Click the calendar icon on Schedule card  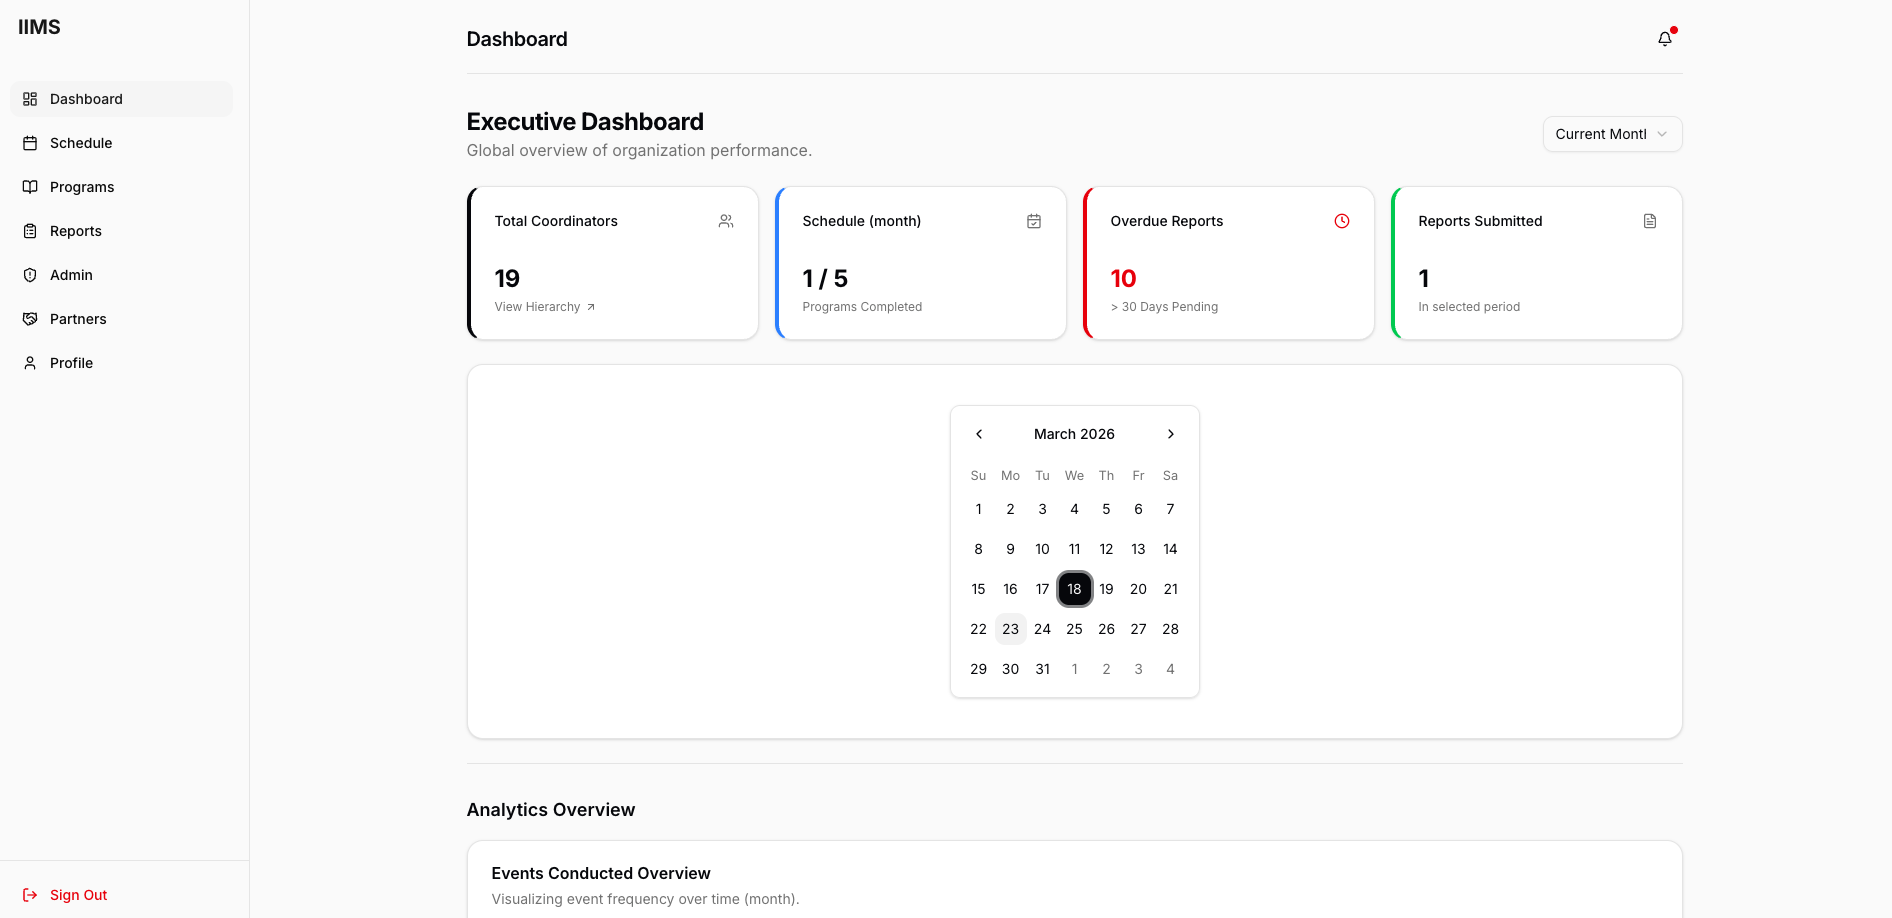pos(1033,220)
